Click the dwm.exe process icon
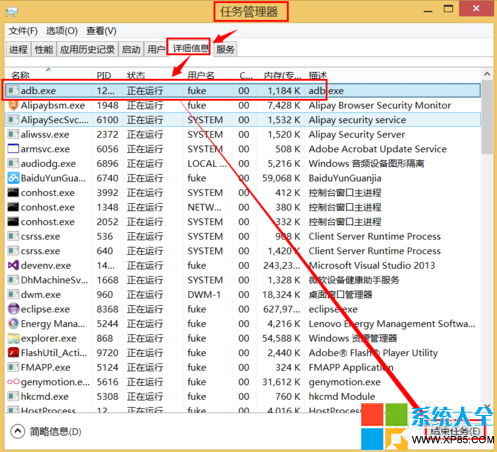The width and height of the screenshot is (497, 452). pos(13,294)
